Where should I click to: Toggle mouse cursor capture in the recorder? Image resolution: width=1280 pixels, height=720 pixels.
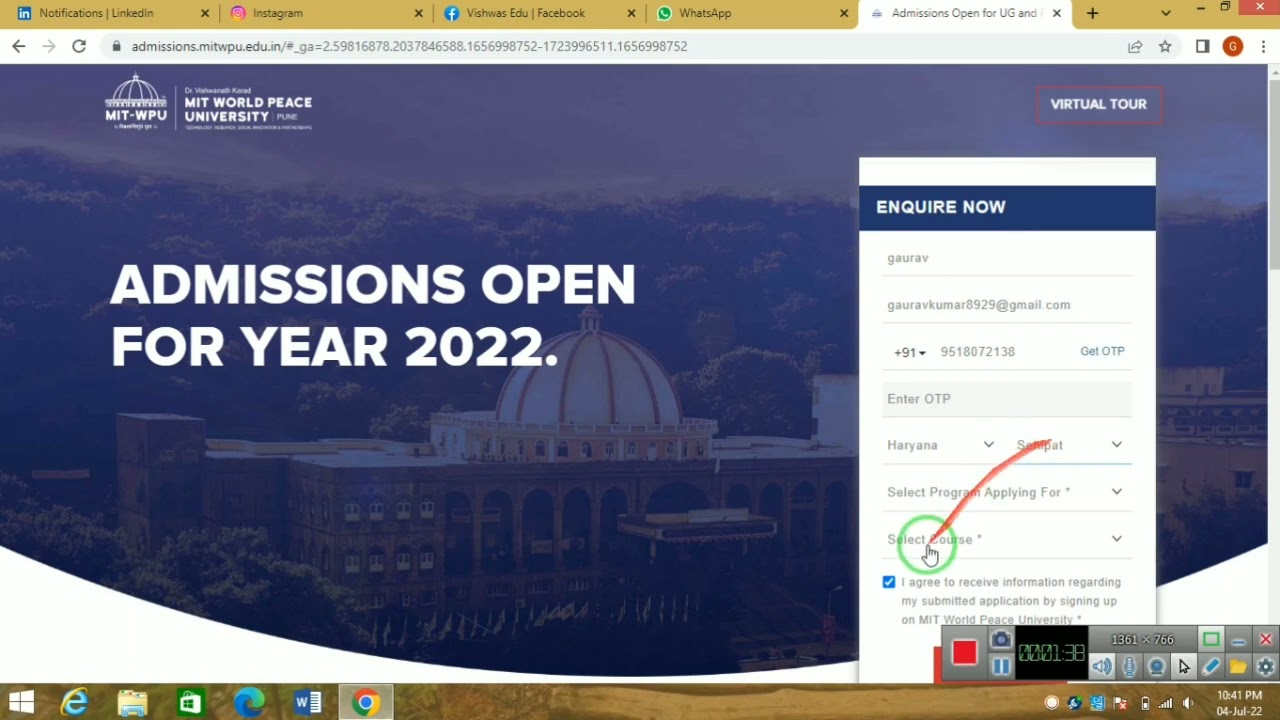pos(1184,666)
